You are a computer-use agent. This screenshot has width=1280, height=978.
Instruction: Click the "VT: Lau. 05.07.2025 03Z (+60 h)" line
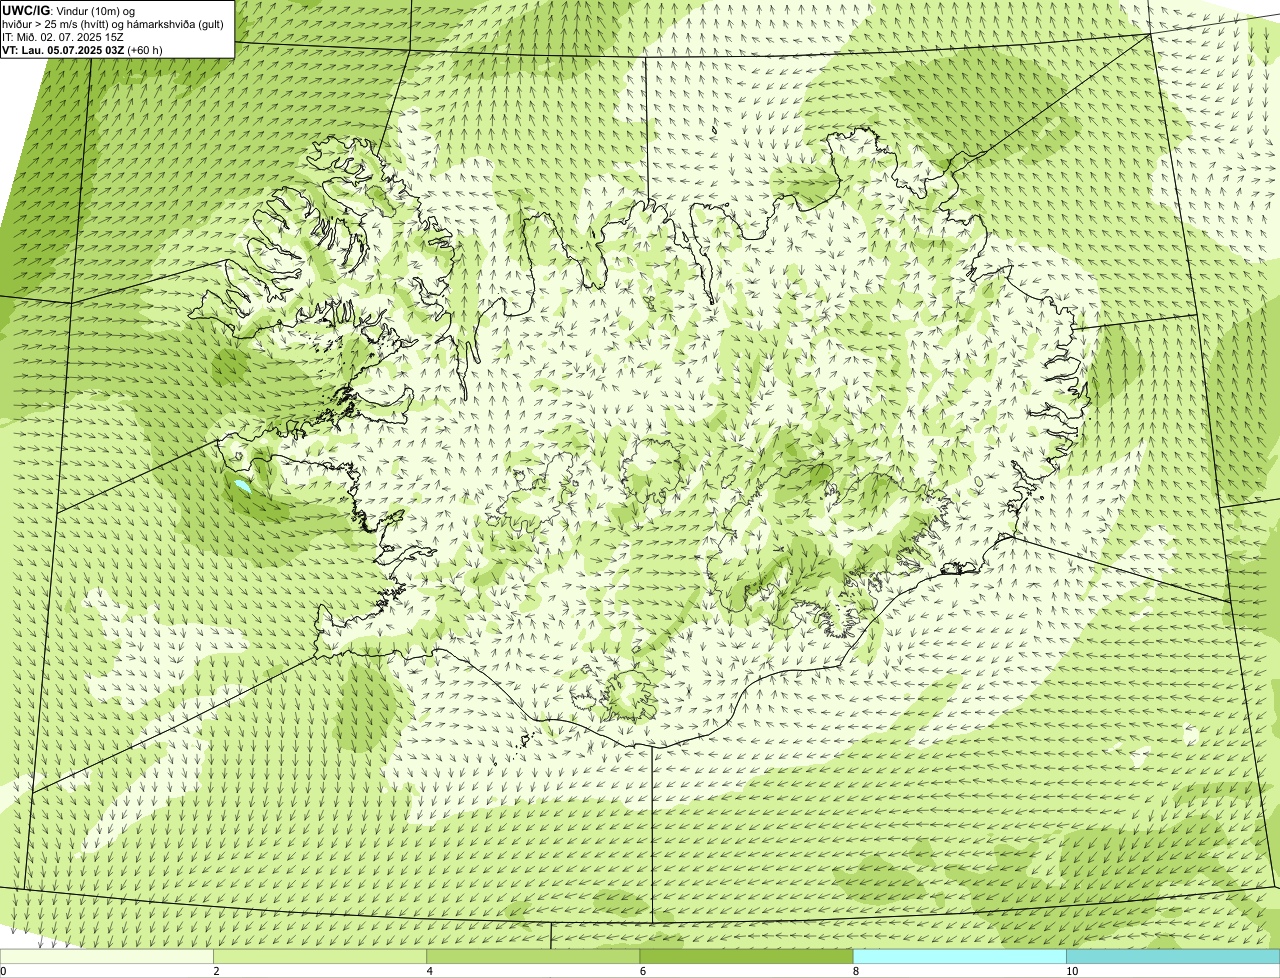(x=82, y=49)
